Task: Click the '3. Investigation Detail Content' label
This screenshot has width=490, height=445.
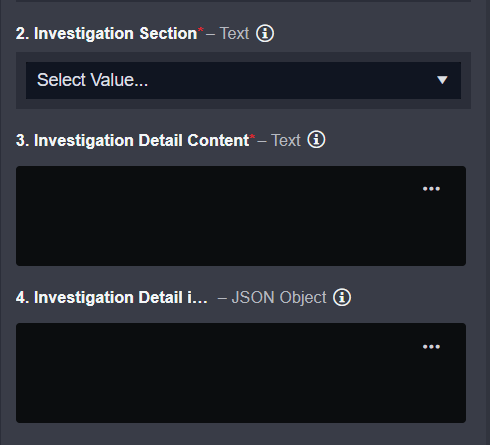Action: click(x=132, y=140)
